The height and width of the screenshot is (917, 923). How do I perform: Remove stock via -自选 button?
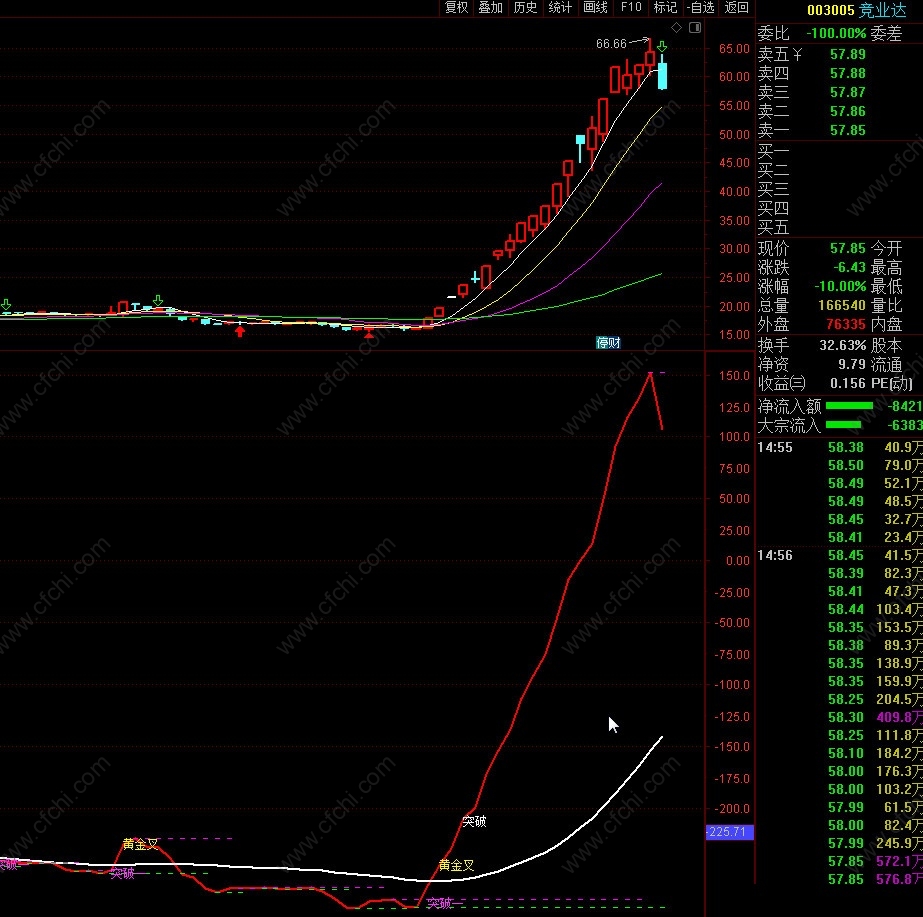(700, 8)
